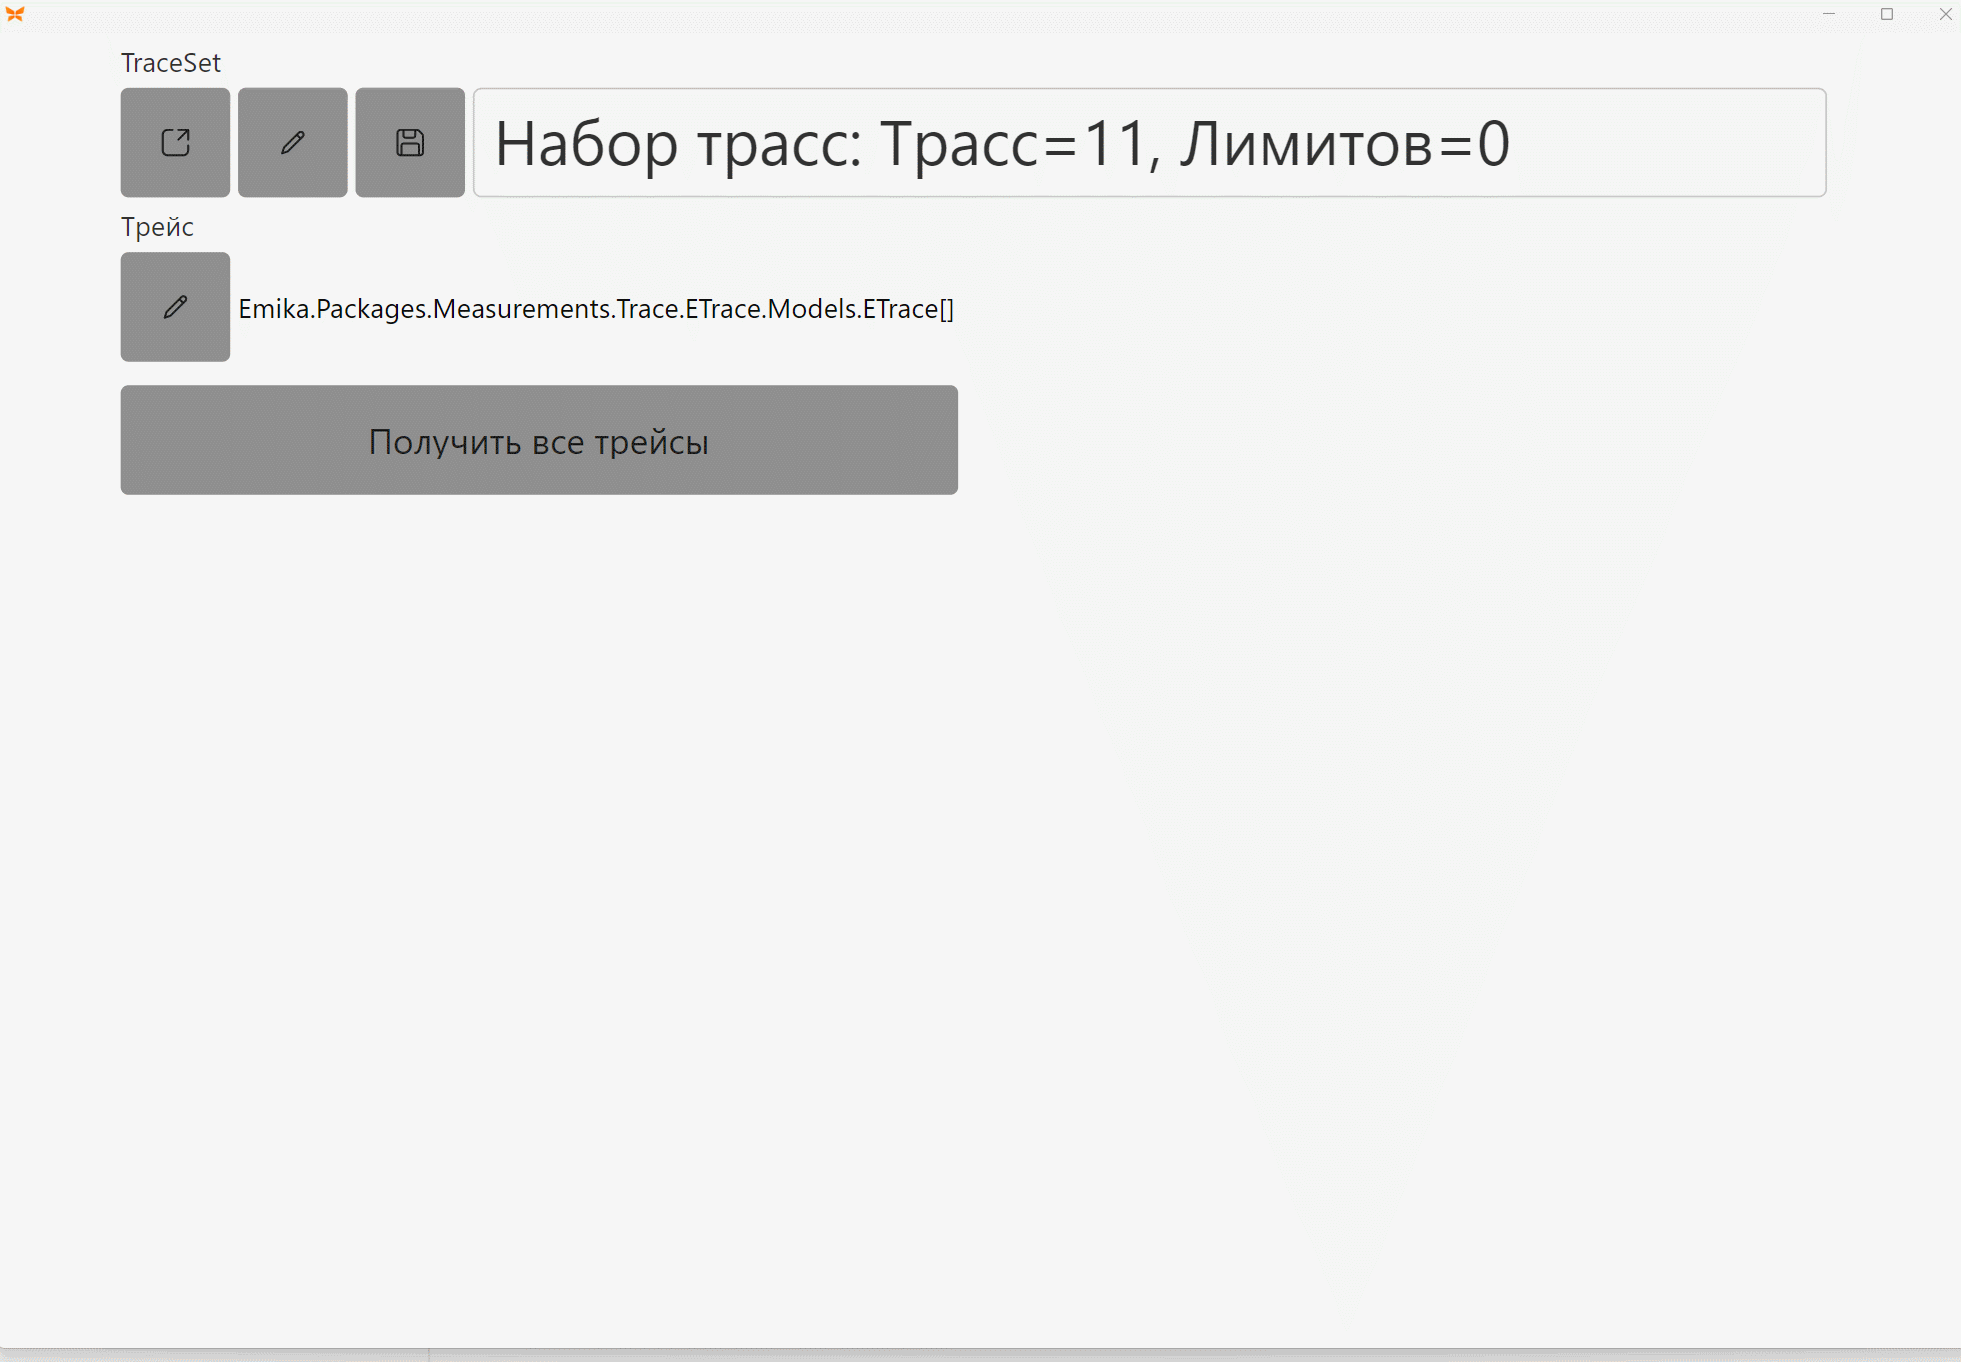Save the TraceSet with the floppy disk icon

[410, 142]
